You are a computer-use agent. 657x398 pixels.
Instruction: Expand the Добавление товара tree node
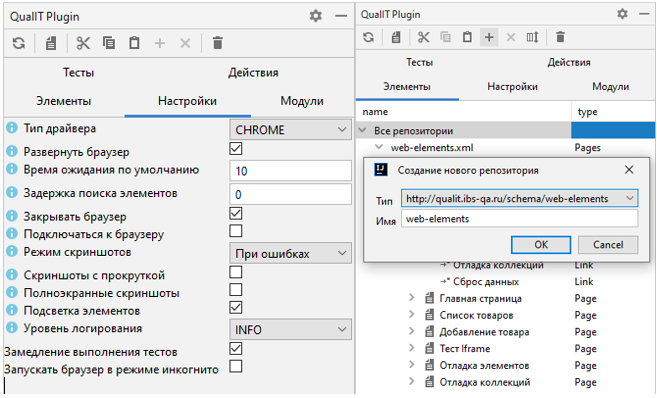pos(411,331)
